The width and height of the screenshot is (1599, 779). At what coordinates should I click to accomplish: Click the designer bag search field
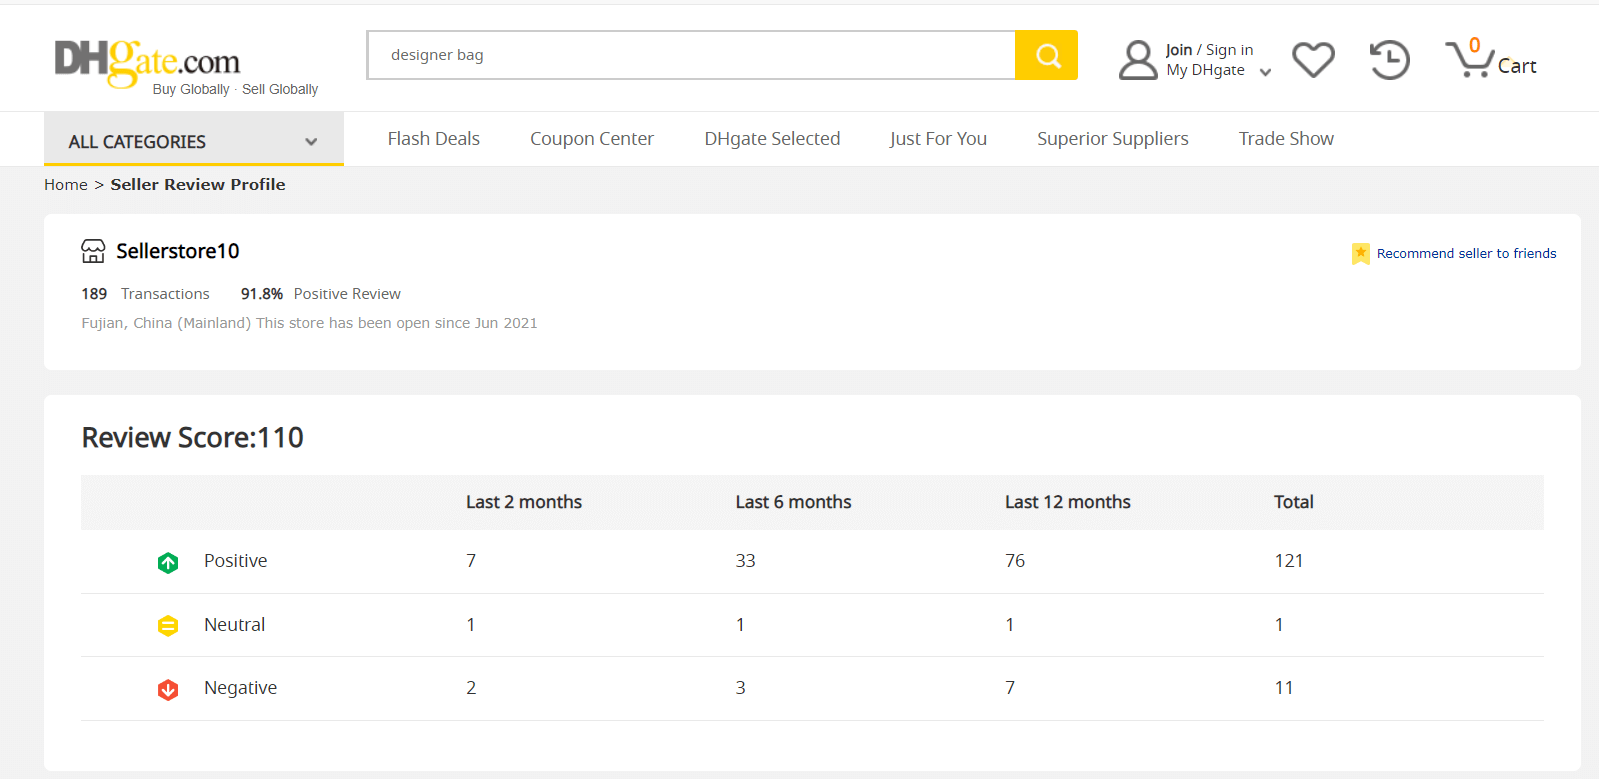[x=690, y=55]
